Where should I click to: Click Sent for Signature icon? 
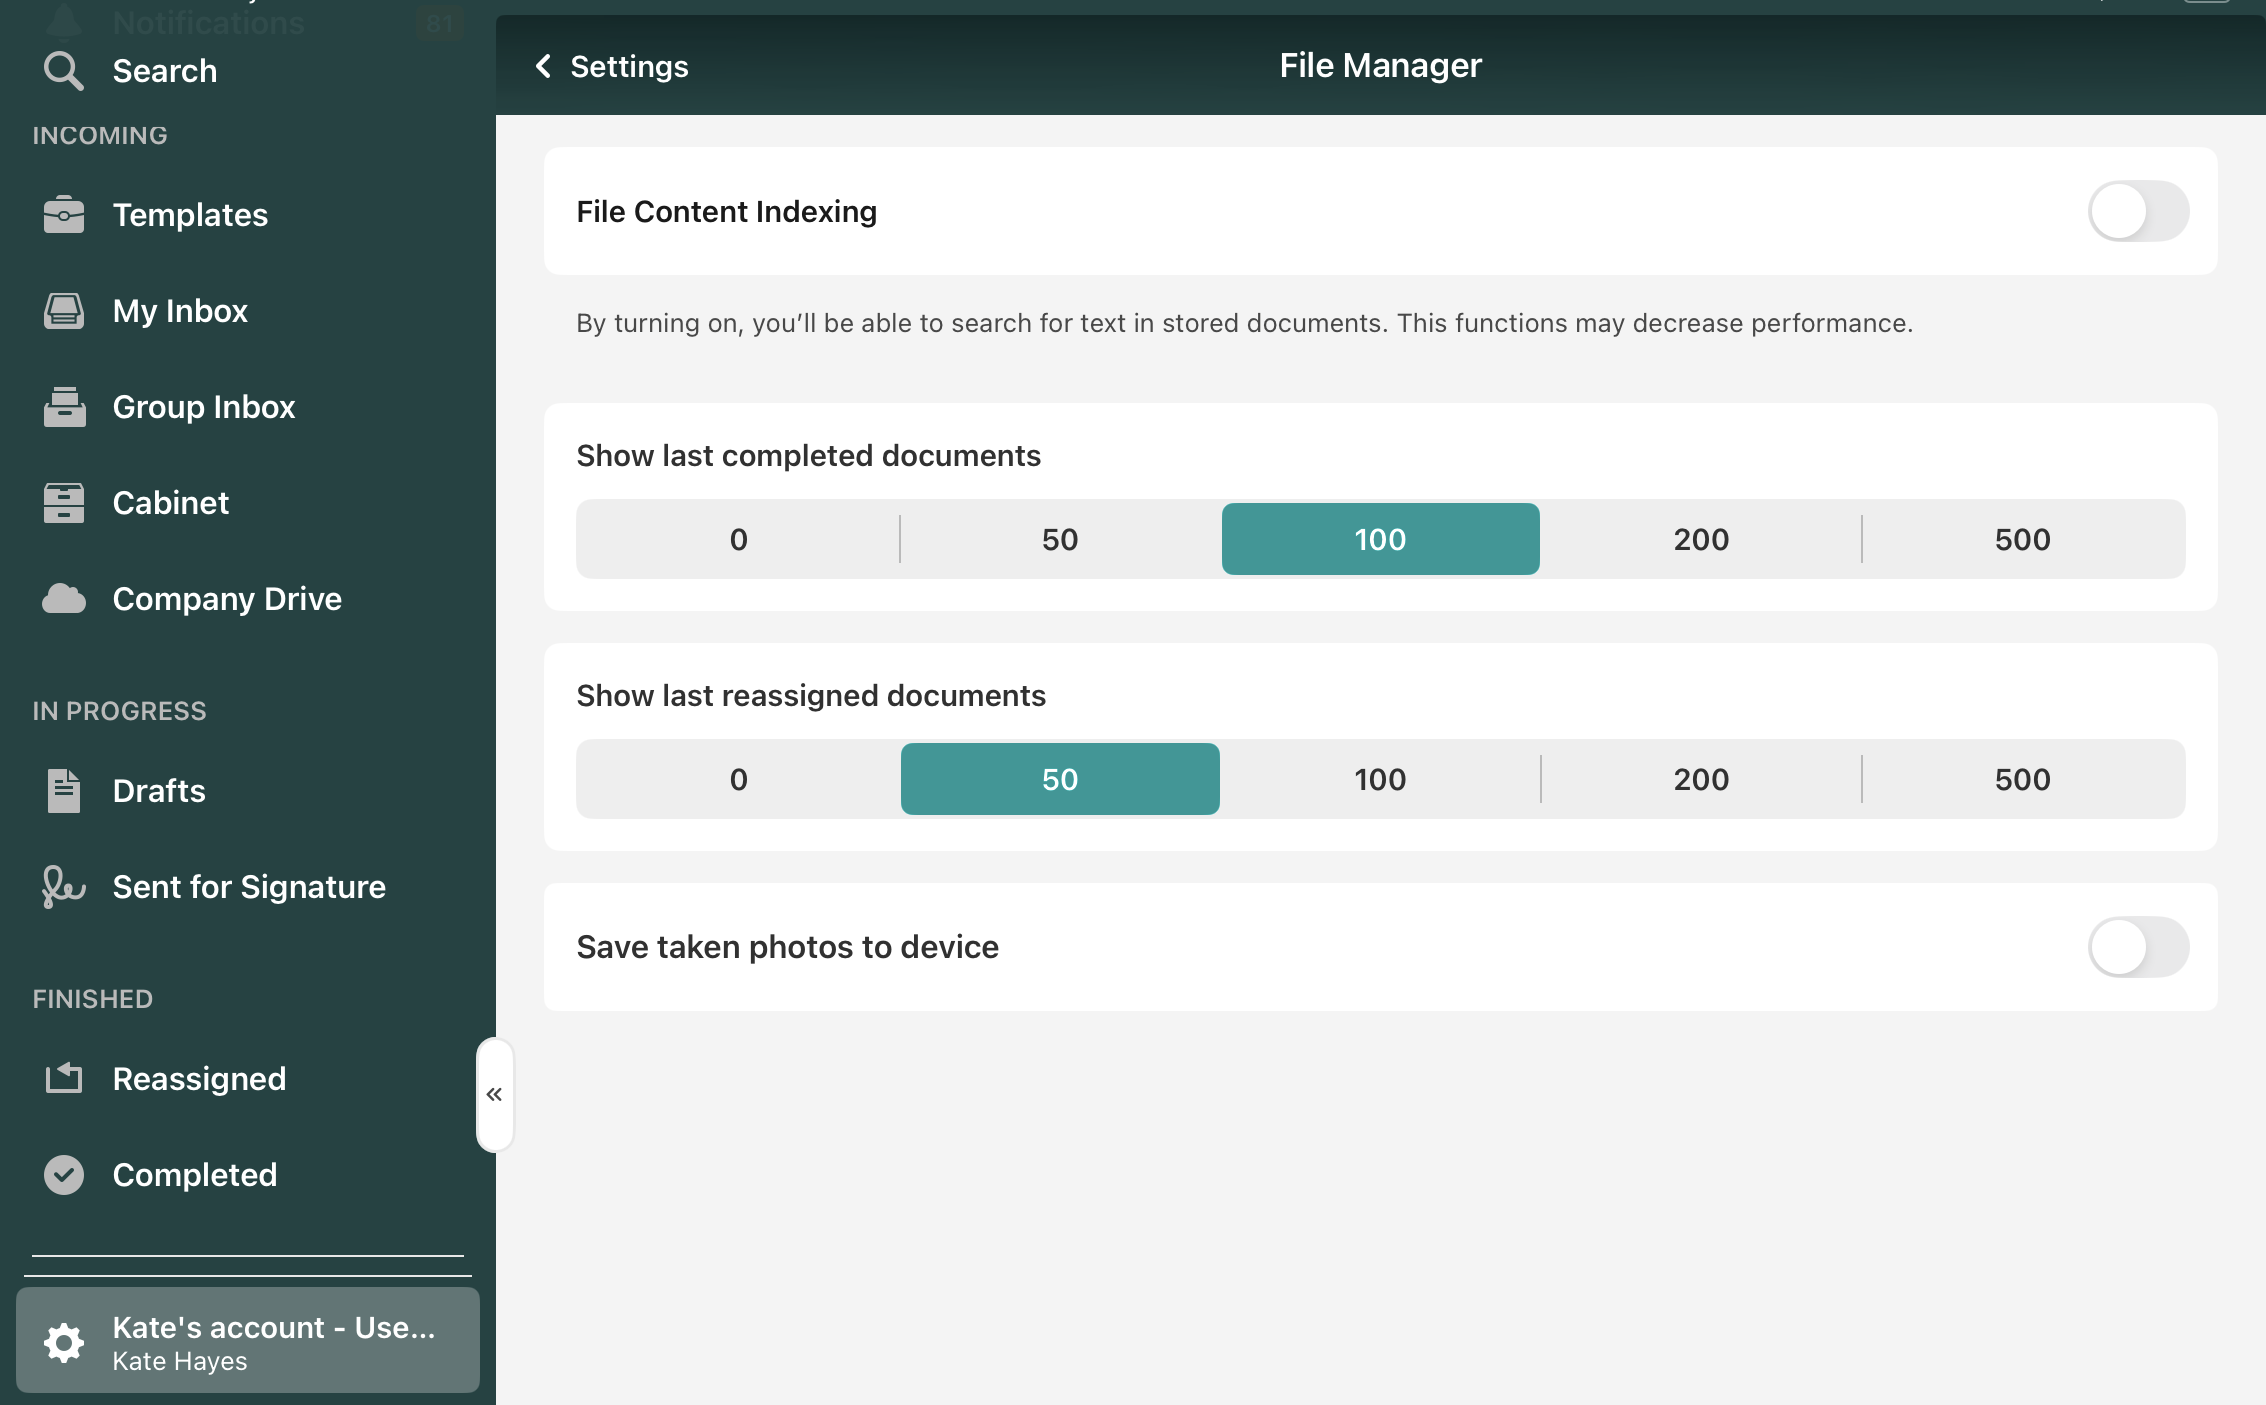63,887
